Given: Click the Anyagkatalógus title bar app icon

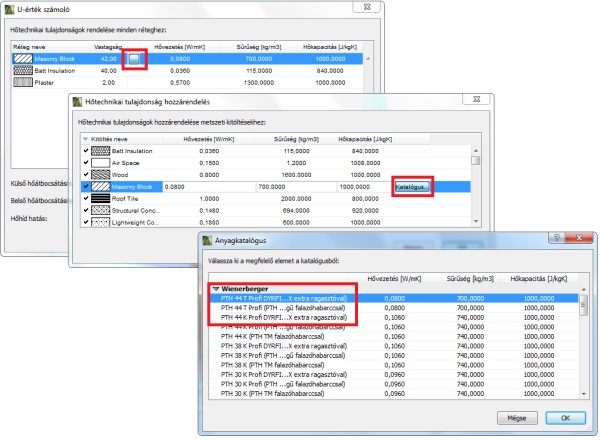Looking at the screenshot, I should [207, 240].
